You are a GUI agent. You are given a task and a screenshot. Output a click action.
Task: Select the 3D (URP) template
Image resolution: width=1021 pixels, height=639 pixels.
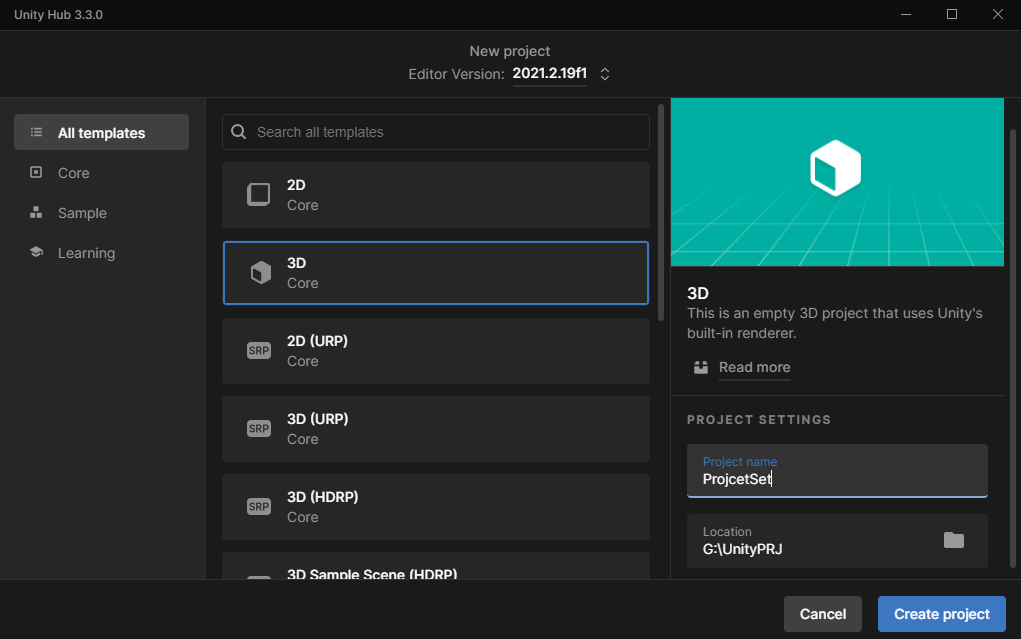pos(436,429)
